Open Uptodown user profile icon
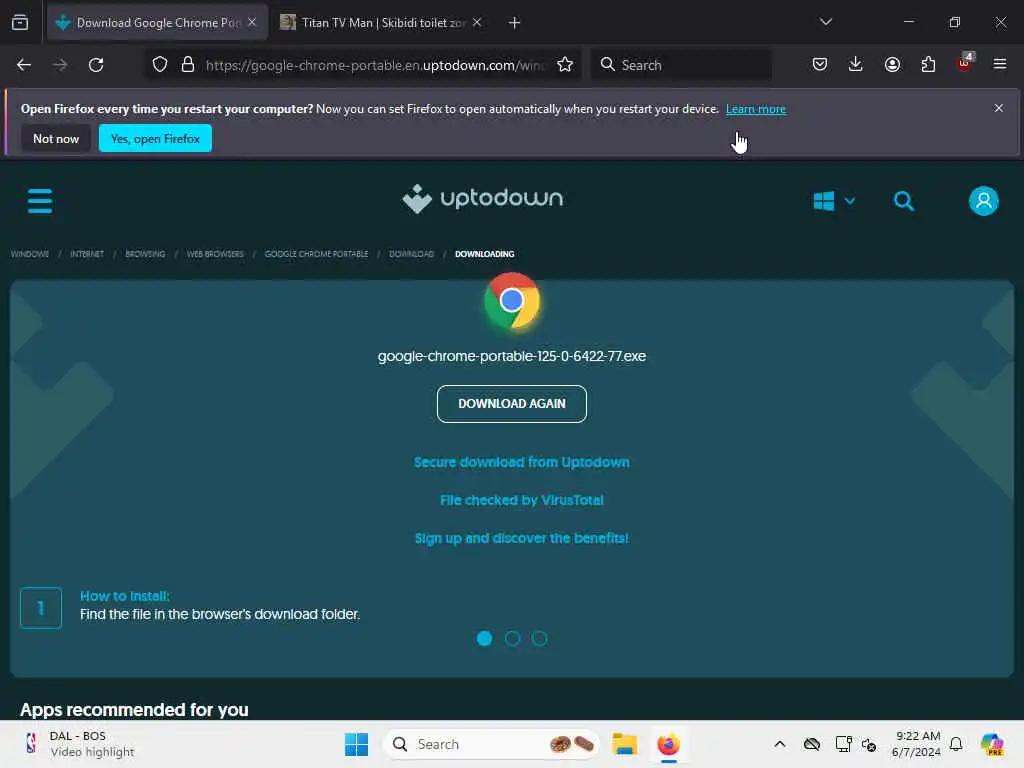This screenshot has height=768, width=1024. tap(984, 200)
